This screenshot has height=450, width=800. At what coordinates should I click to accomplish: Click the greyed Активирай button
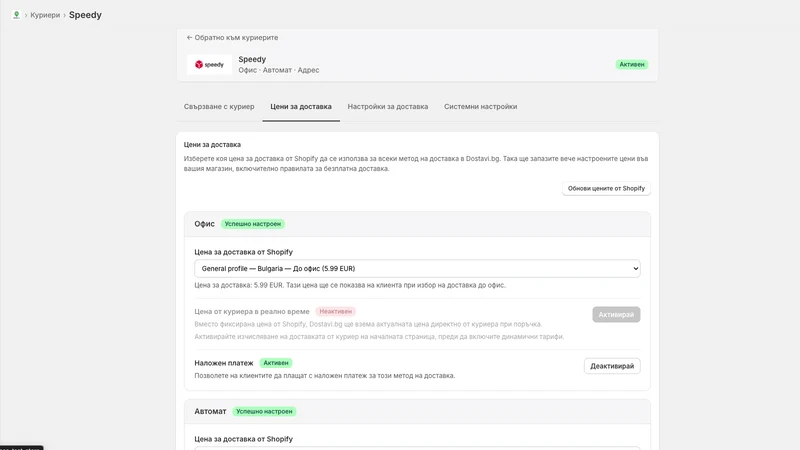click(616, 314)
